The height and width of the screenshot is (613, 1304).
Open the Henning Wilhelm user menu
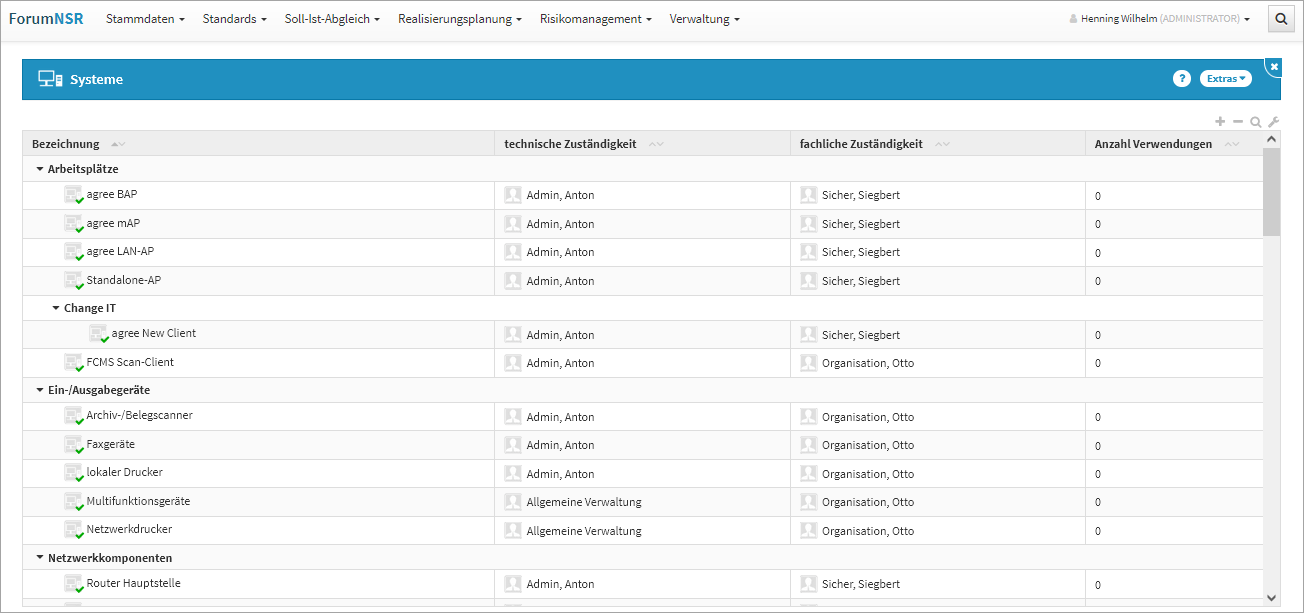(1159, 19)
